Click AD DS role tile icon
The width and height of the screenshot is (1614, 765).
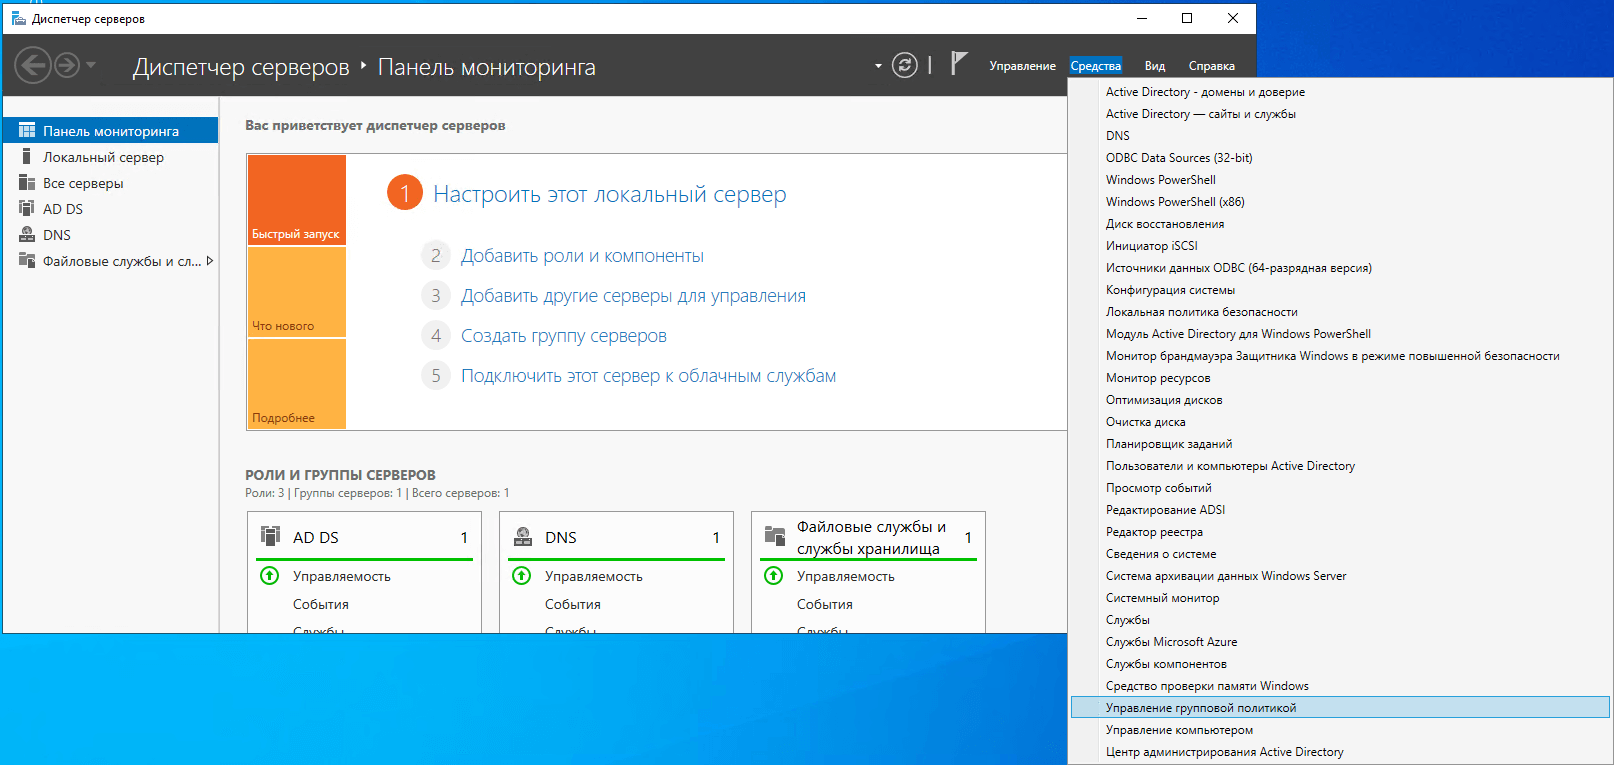point(270,536)
